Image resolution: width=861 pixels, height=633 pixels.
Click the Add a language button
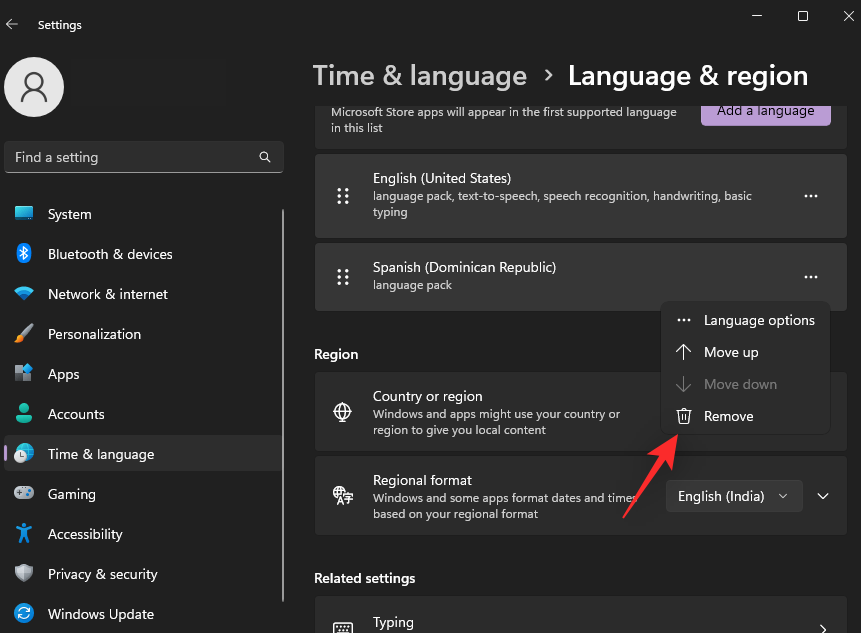(765, 113)
